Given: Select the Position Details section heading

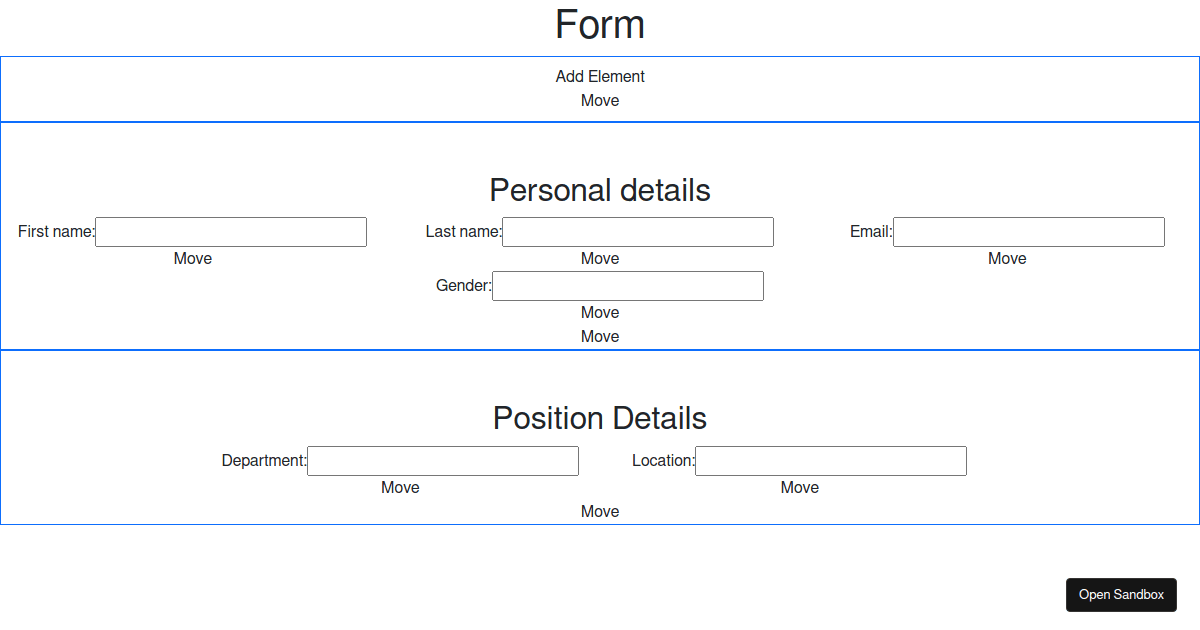Looking at the screenshot, I should pyautogui.click(x=600, y=418).
